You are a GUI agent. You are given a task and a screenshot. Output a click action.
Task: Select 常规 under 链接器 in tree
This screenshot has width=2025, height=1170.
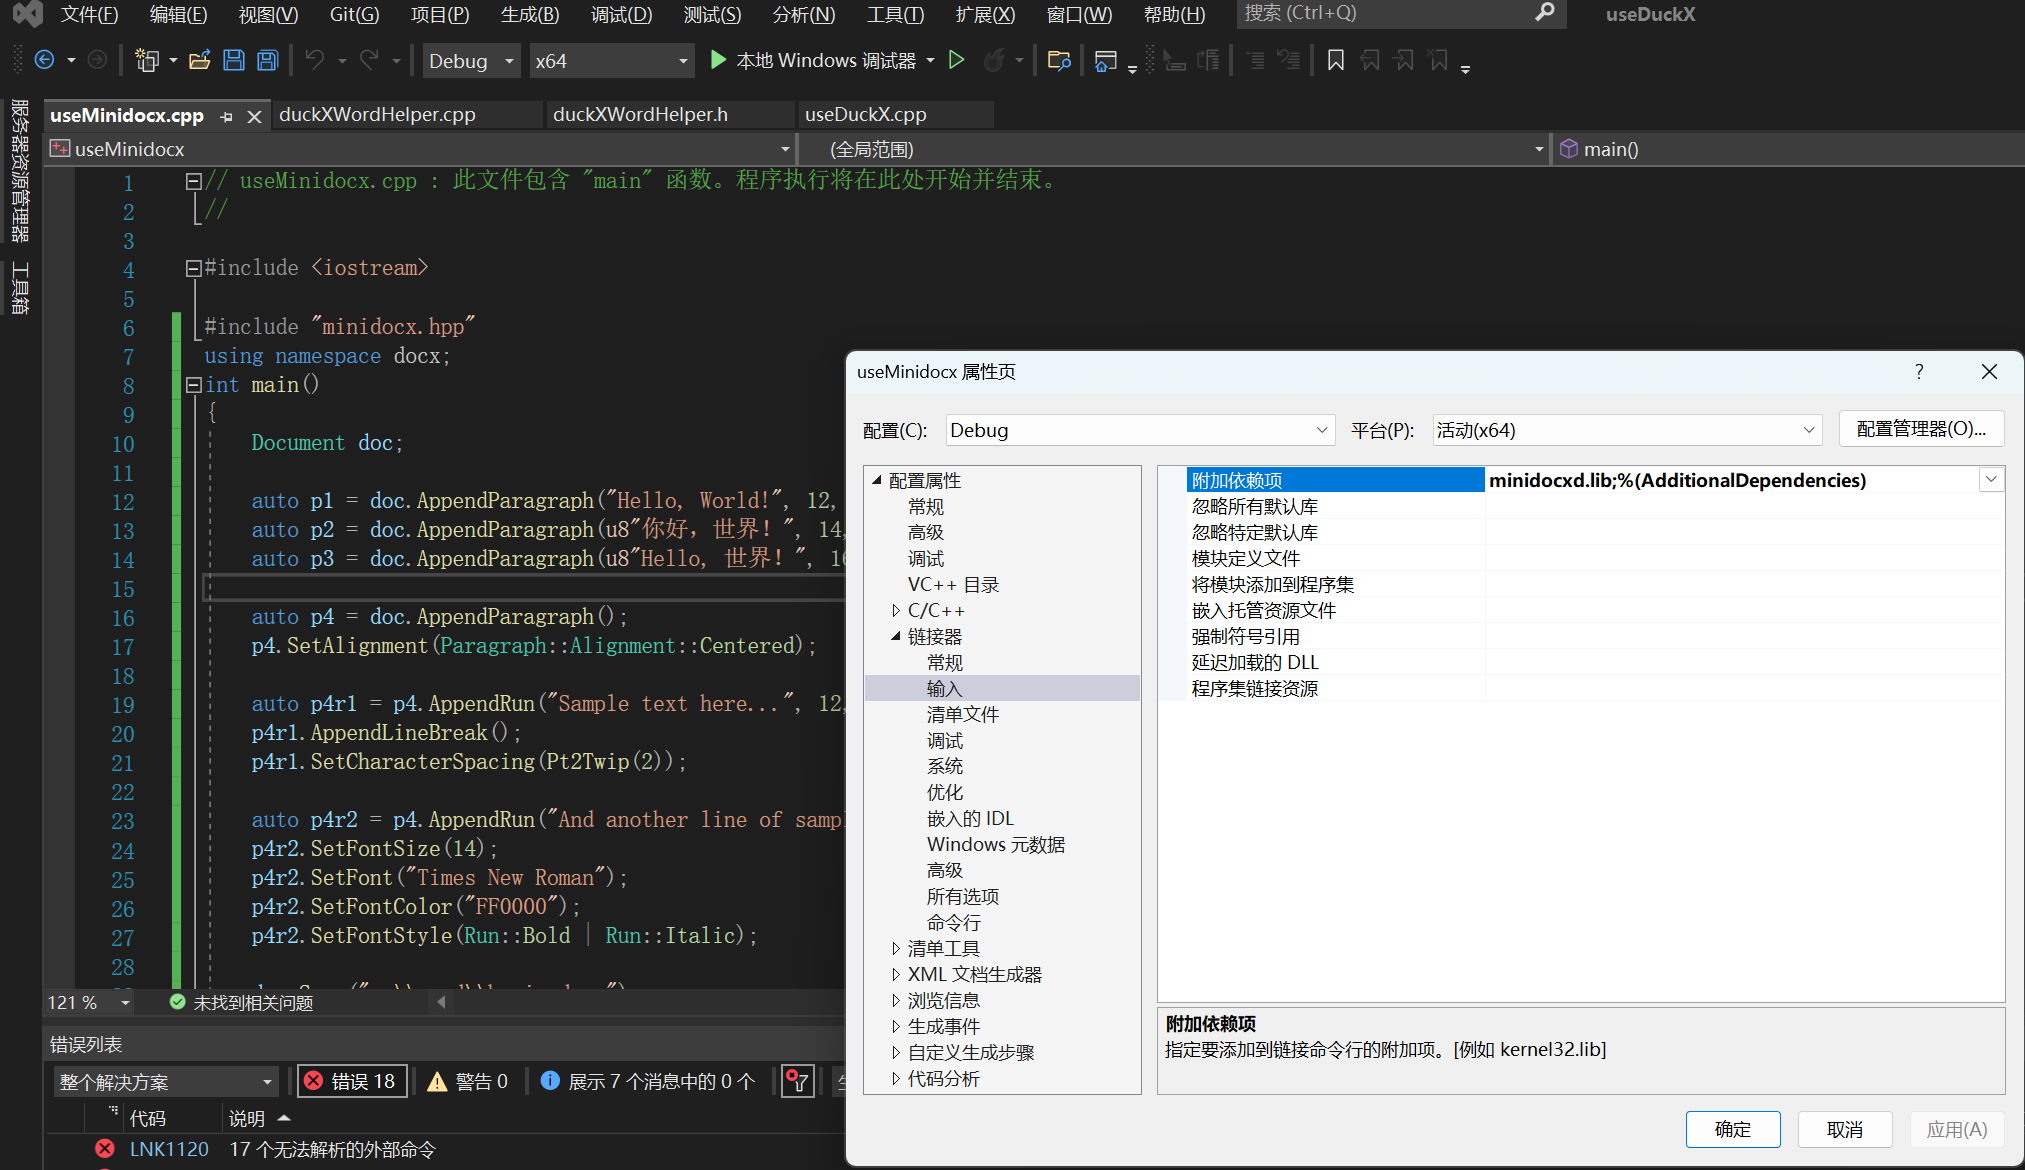[x=945, y=662]
